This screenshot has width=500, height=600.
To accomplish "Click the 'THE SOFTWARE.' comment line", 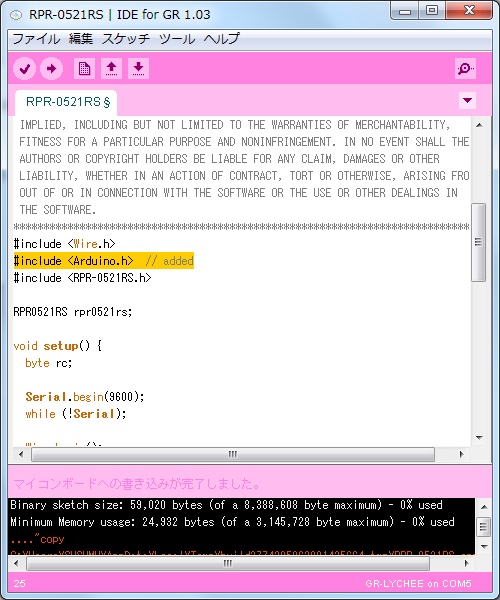I will [58, 210].
